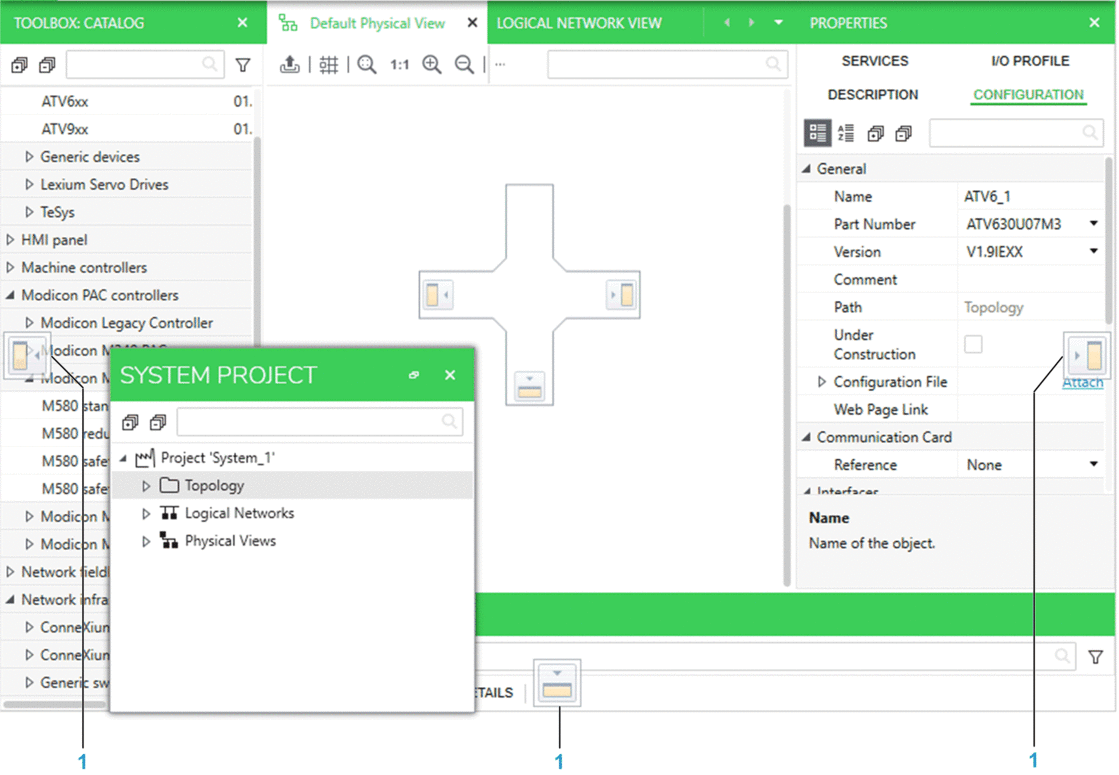
Task: Click the filter funnel in the bottom panel
Action: (1095, 657)
